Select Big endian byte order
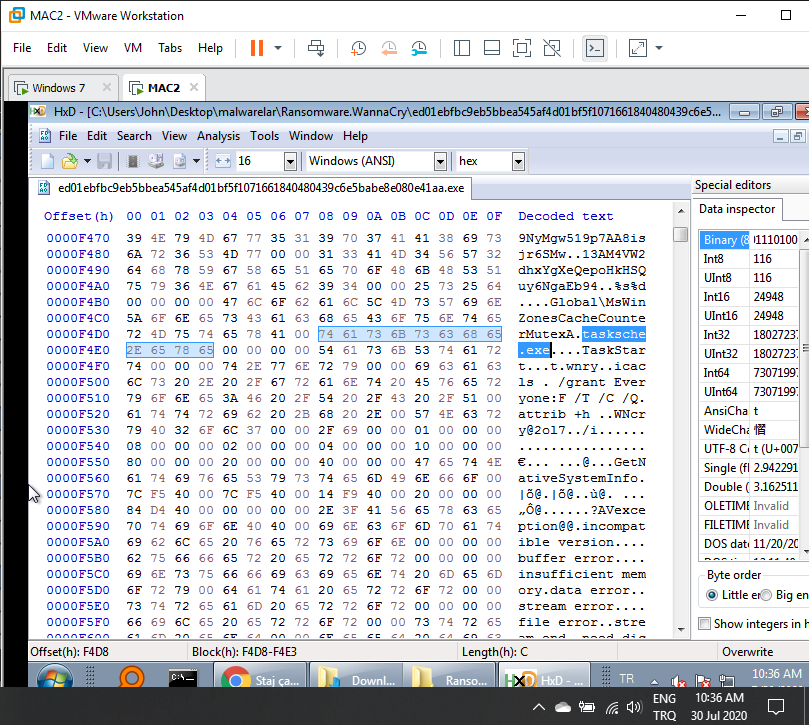Screen dimensions: 809x725 [x=766, y=595]
